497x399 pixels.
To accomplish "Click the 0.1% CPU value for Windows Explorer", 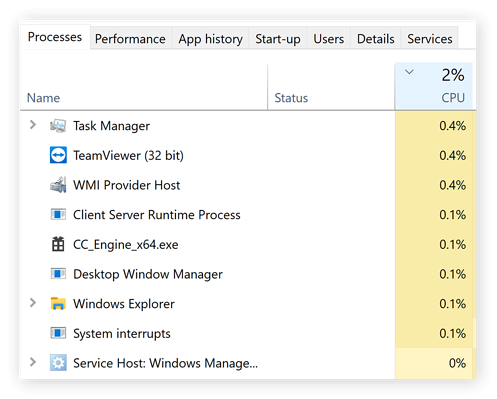I will 452,304.
